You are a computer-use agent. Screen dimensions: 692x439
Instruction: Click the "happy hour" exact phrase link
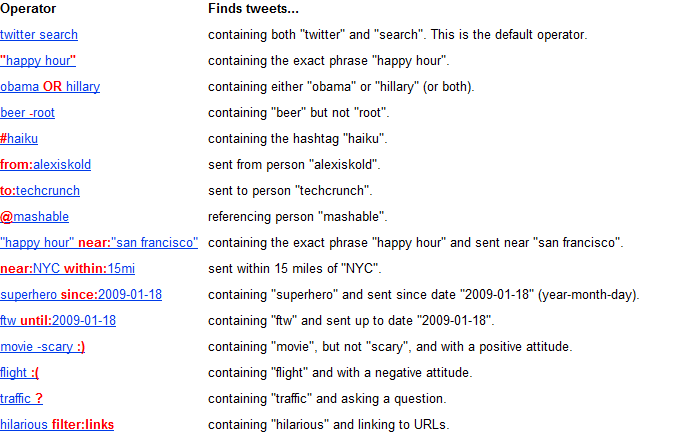pos(38,61)
